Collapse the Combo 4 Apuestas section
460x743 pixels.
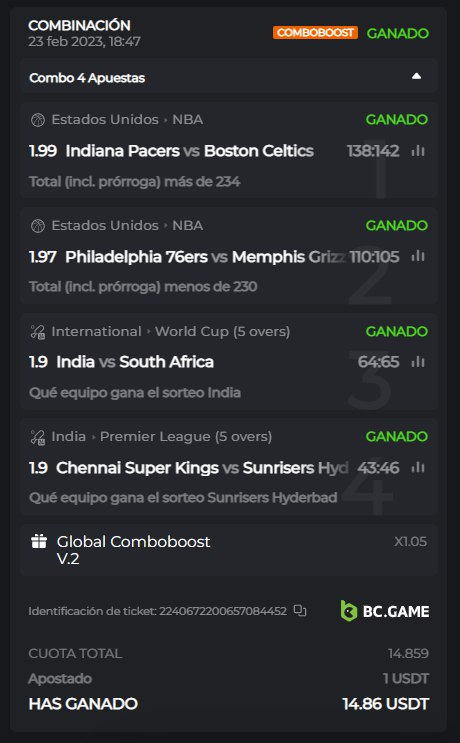[416, 76]
